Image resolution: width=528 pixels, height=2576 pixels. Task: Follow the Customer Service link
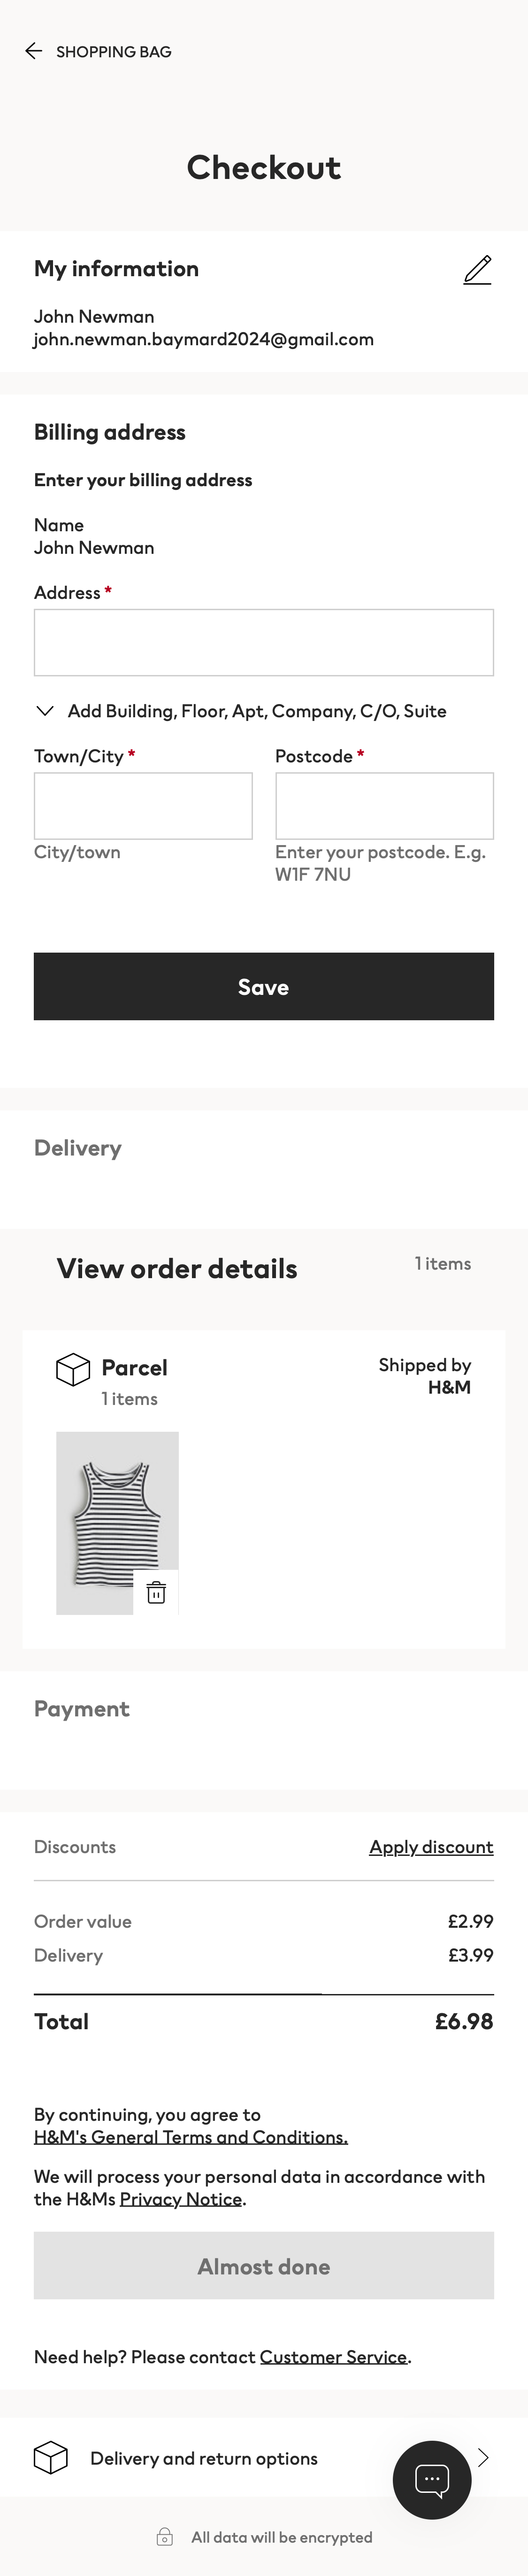333,2356
